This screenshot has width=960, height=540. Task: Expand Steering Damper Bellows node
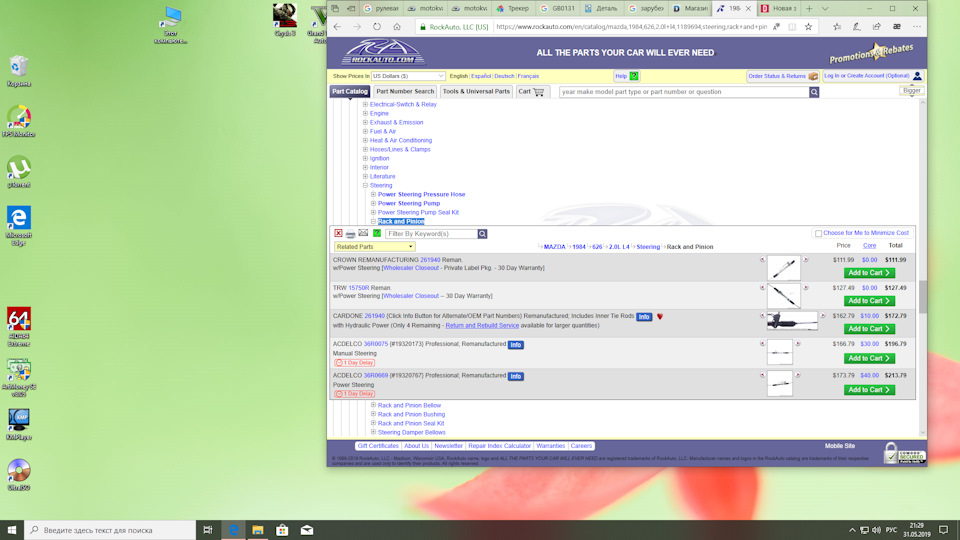point(373,432)
